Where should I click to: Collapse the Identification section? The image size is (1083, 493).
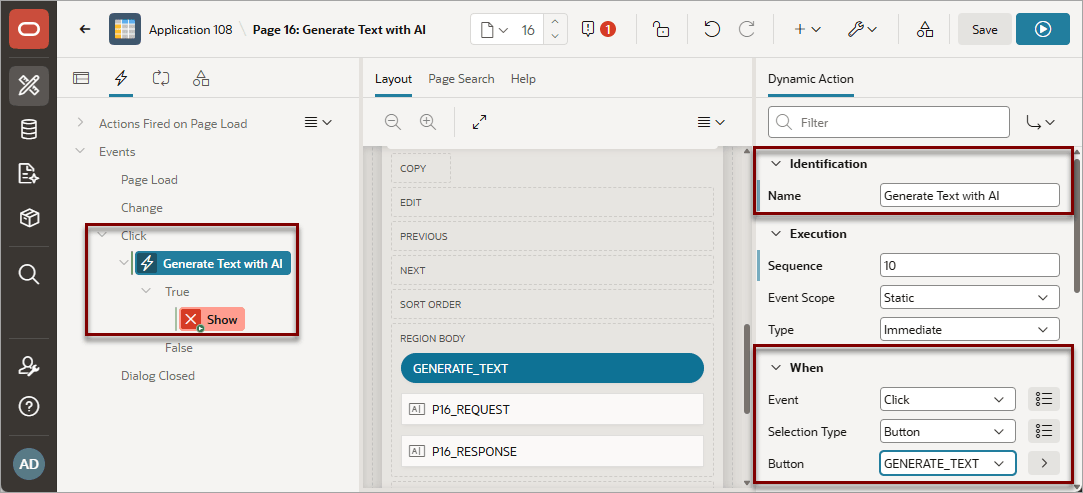click(x=776, y=164)
